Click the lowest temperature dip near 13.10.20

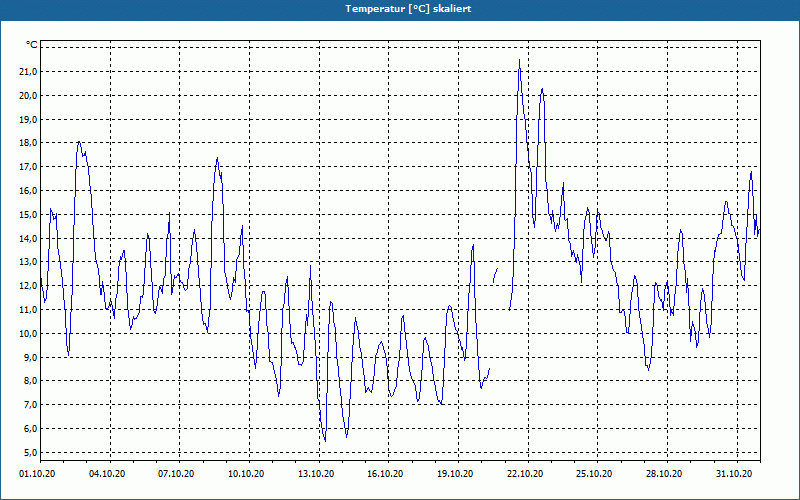(325, 440)
